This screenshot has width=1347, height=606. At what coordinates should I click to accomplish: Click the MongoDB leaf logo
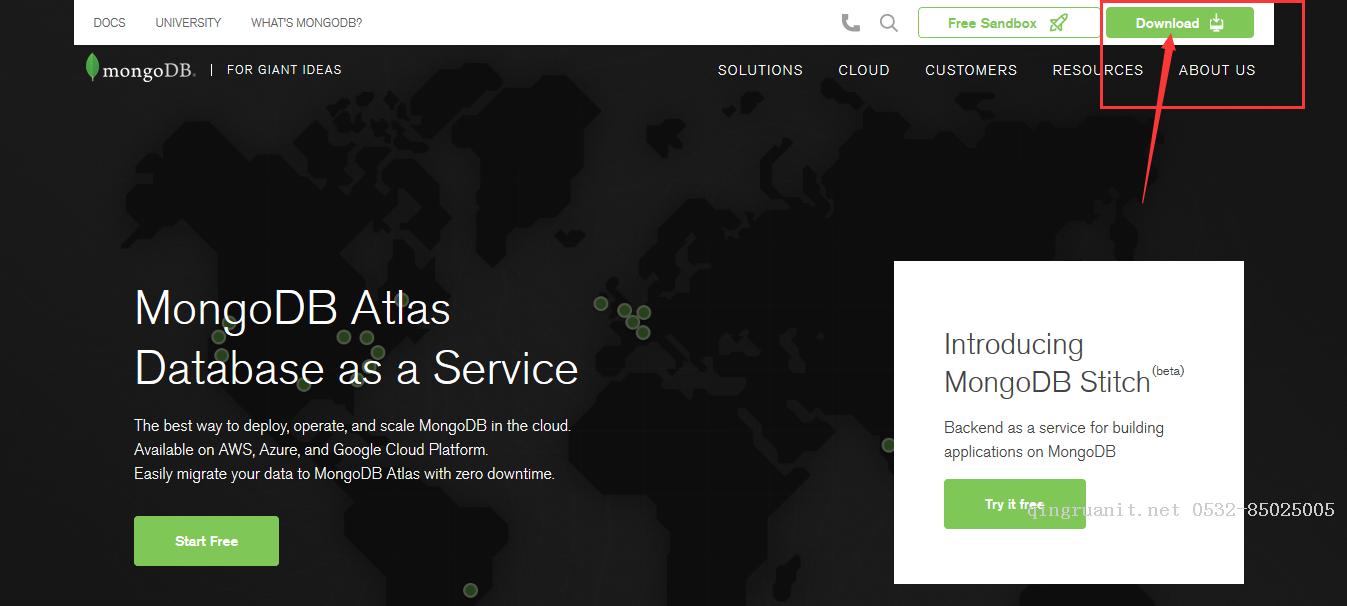[92, 68]
